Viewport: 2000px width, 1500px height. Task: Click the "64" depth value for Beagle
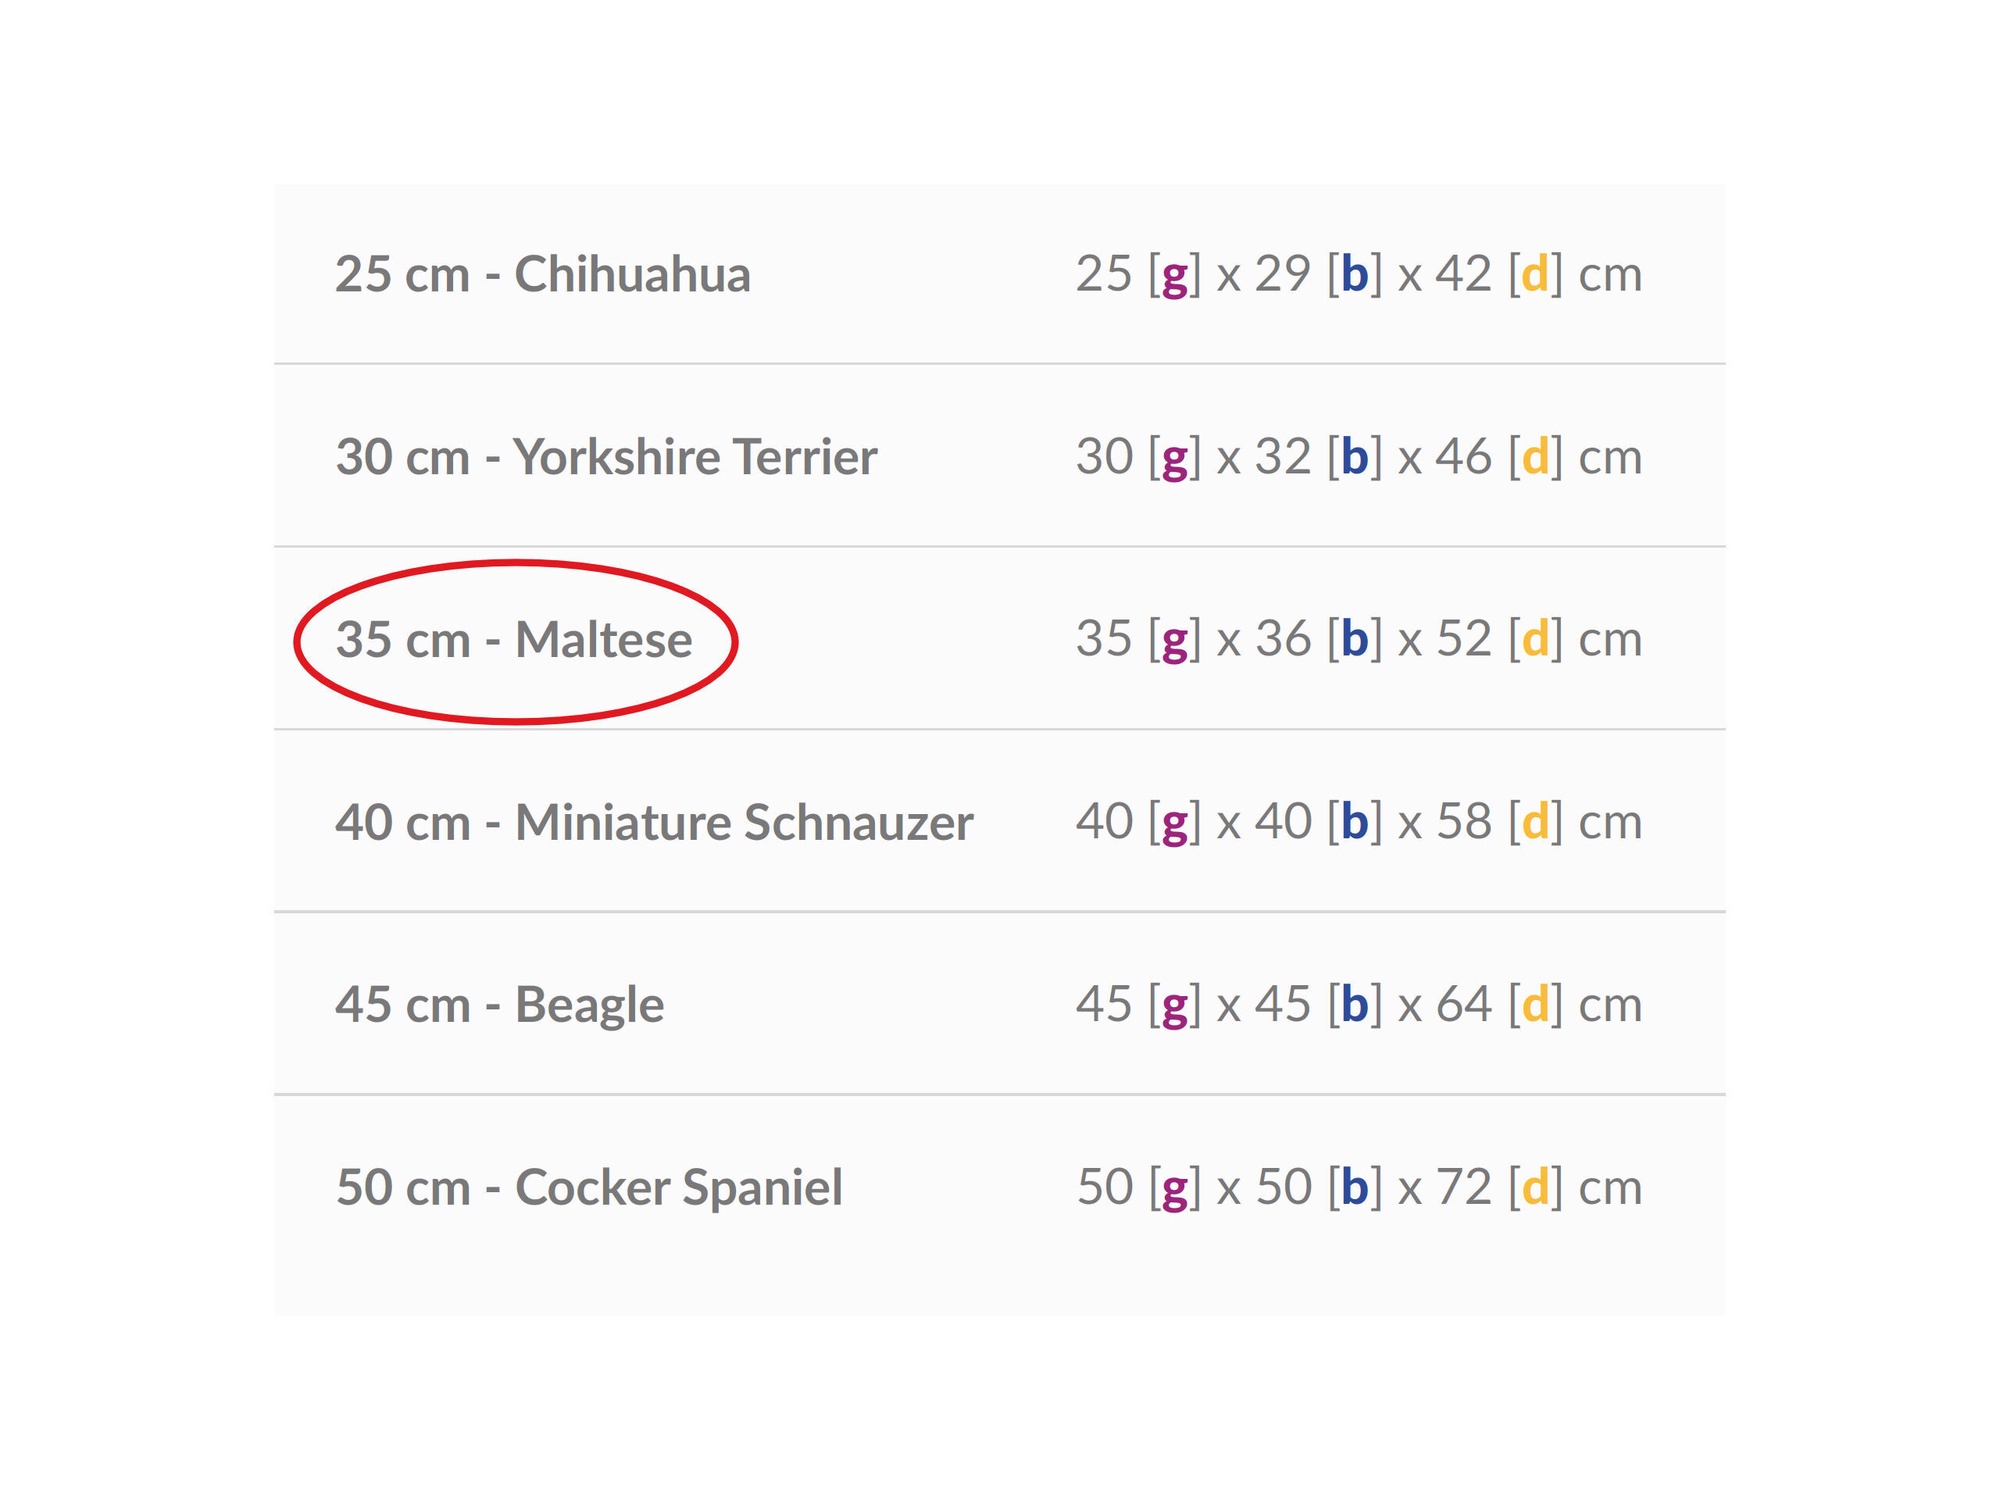(x=1464, y=1004)
